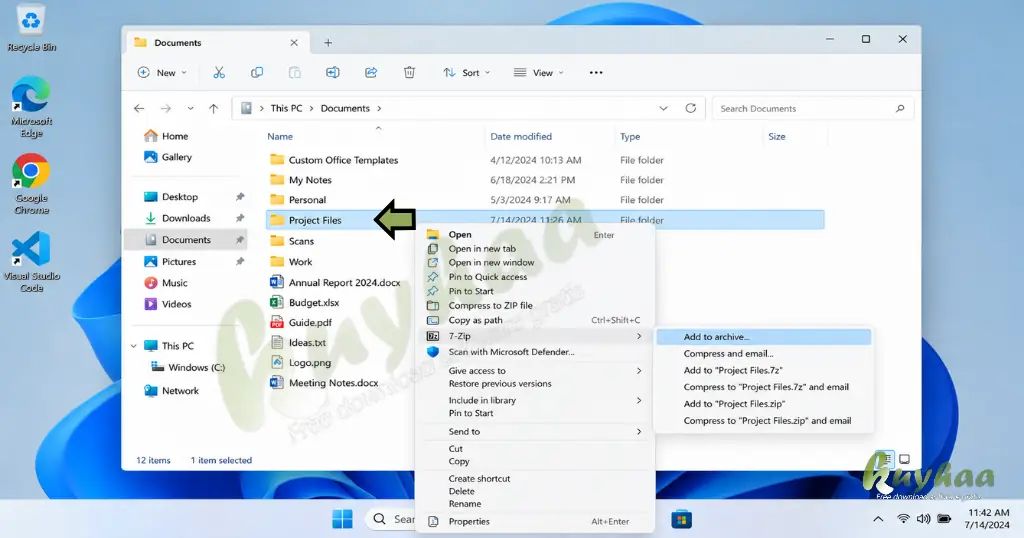1024x538 pixels.
Task: Click the Wi-Fi tray icon
Action: [x=903, y=519]
